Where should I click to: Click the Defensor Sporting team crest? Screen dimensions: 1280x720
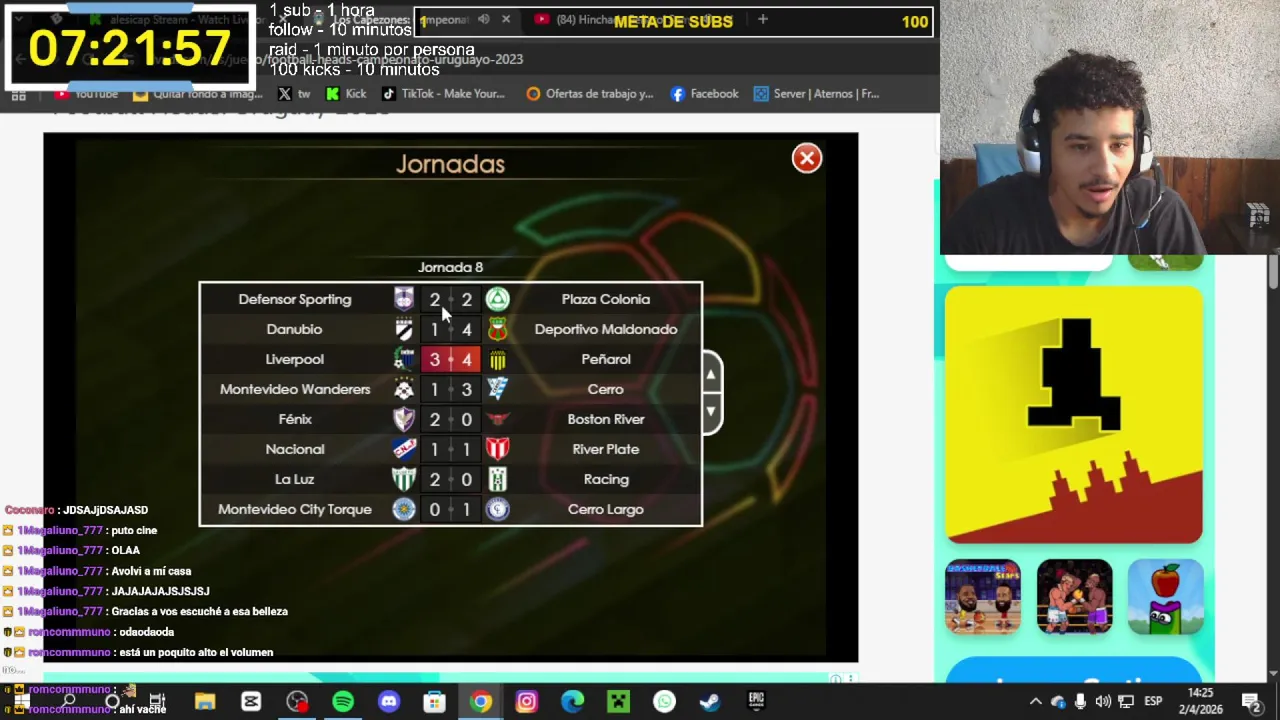(404, 299)
